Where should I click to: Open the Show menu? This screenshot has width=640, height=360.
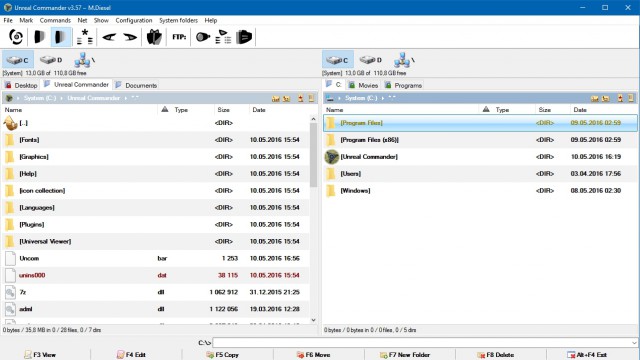click(x=101, y=20)
